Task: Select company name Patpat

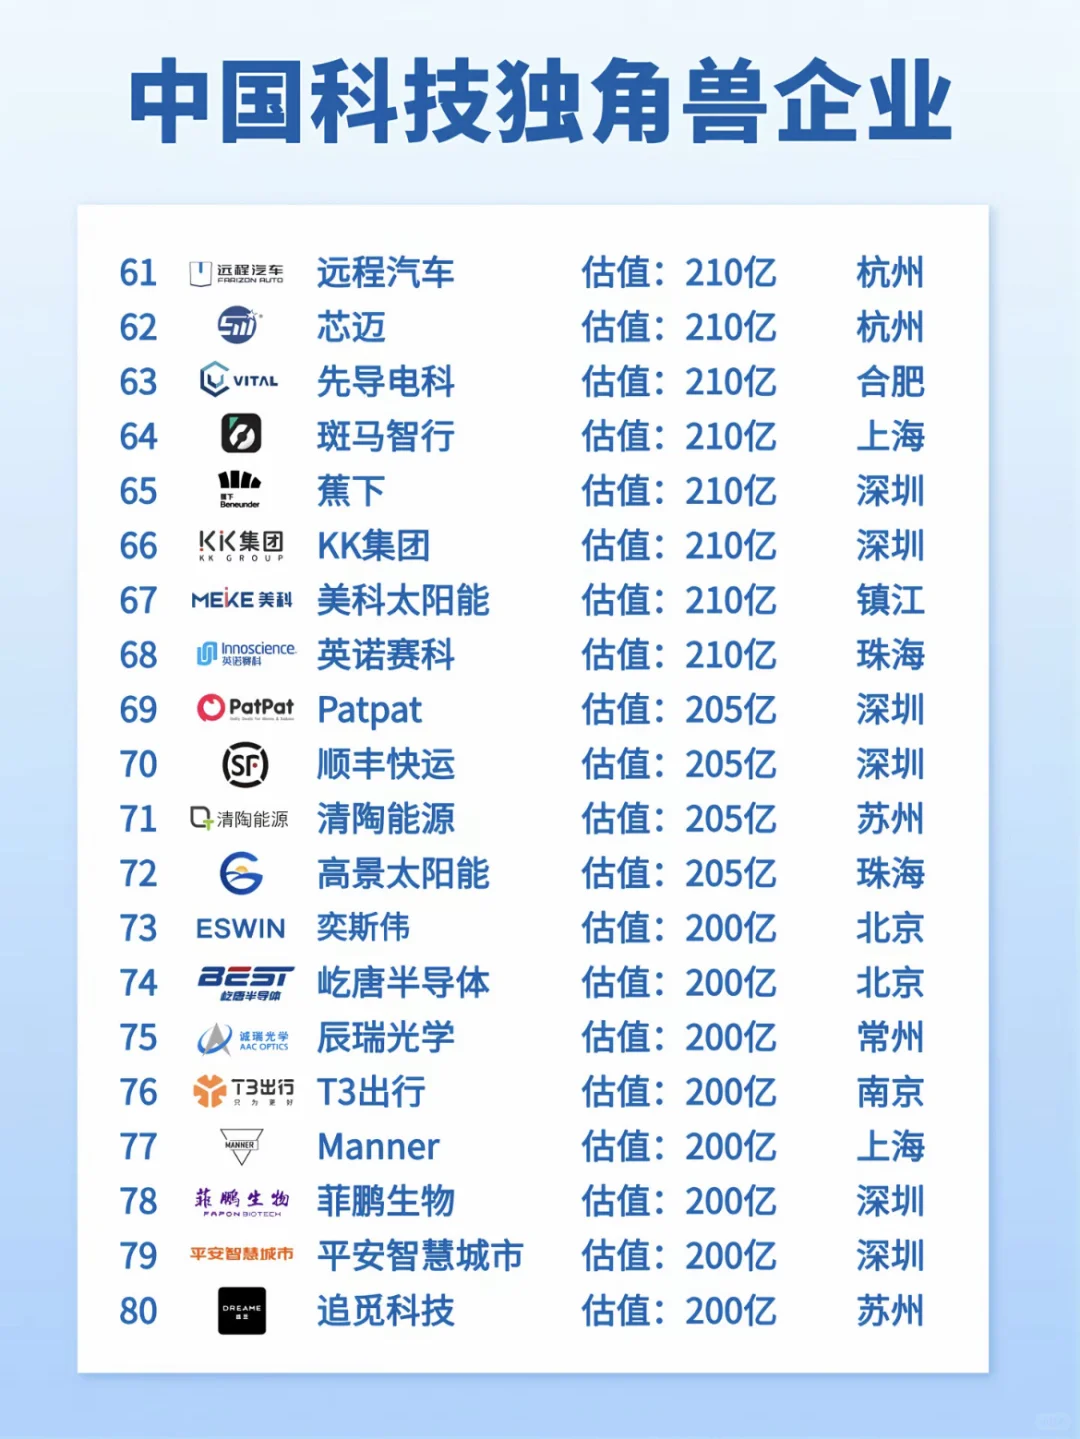Action: (369, 710)
